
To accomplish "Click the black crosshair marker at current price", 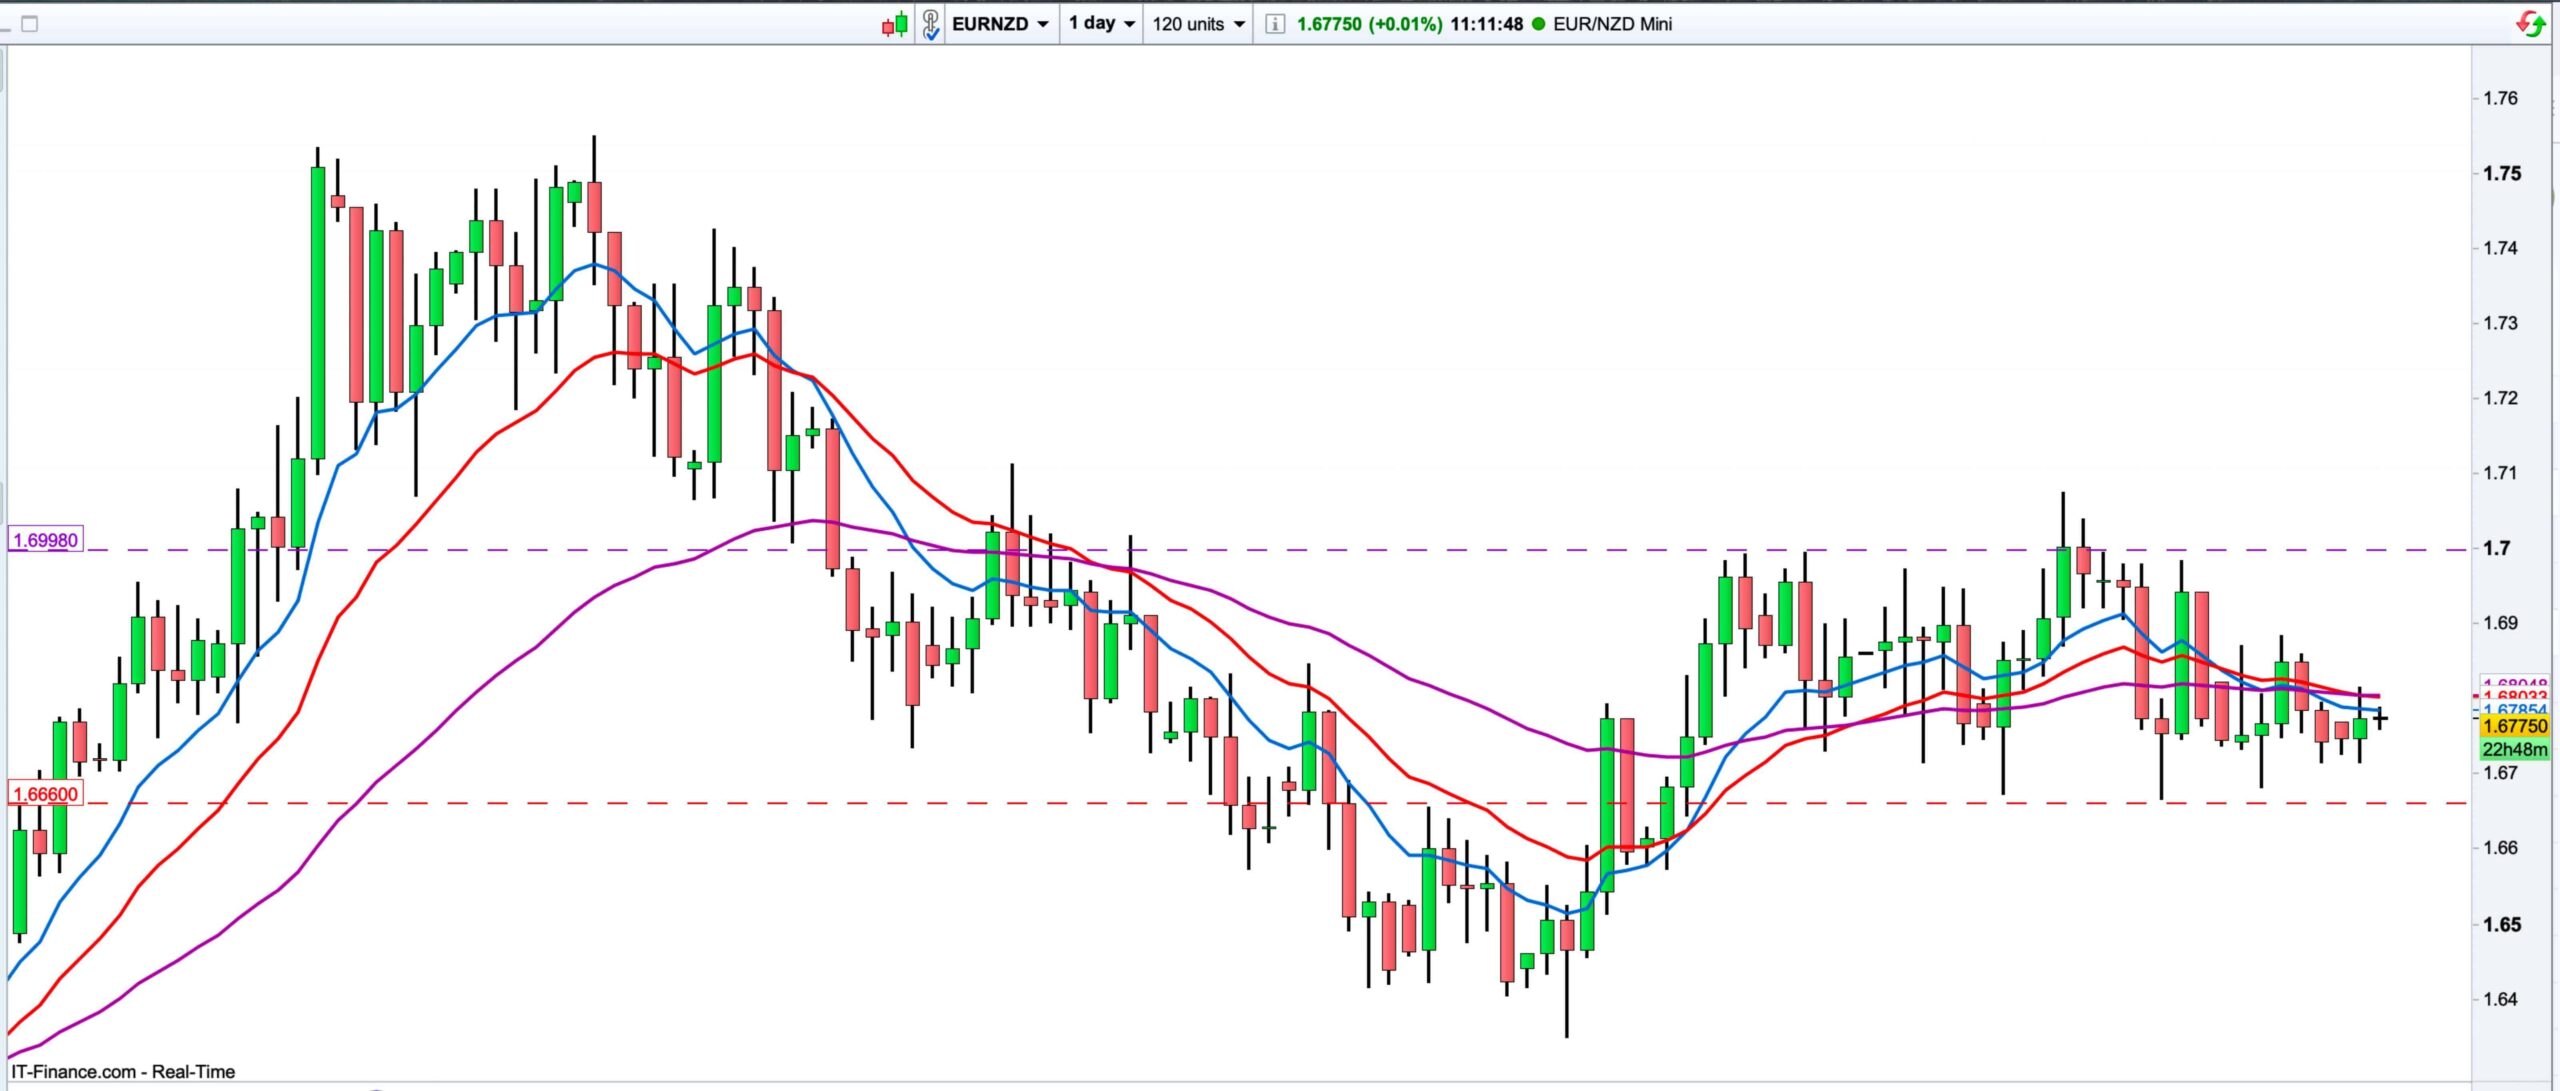I will 2380,718.
